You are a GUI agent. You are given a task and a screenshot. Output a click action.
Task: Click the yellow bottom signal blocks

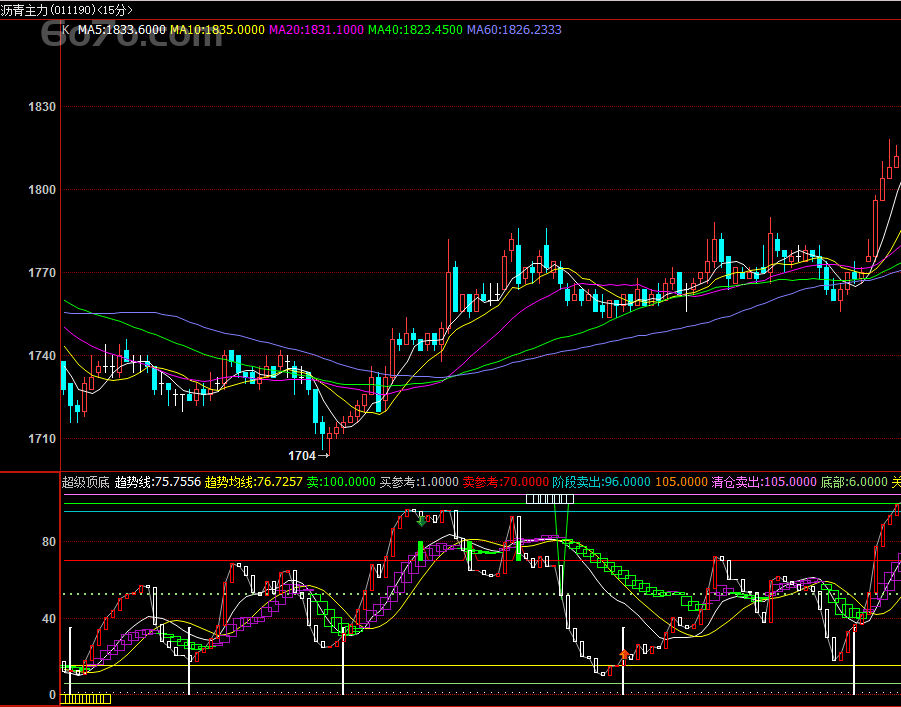pyautogui.click(x=86, y=699)
